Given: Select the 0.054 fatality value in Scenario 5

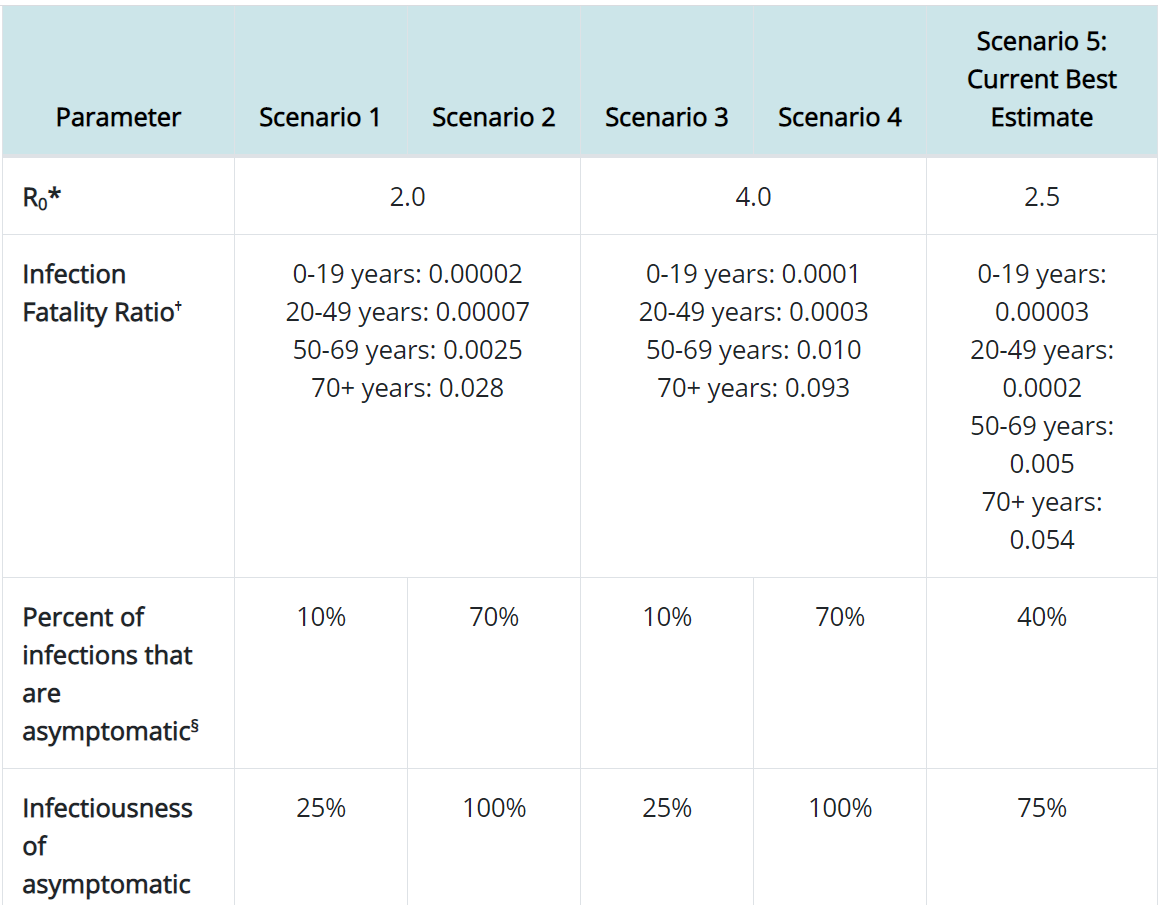Looking at the screenshot, I should coord(1041,540).
